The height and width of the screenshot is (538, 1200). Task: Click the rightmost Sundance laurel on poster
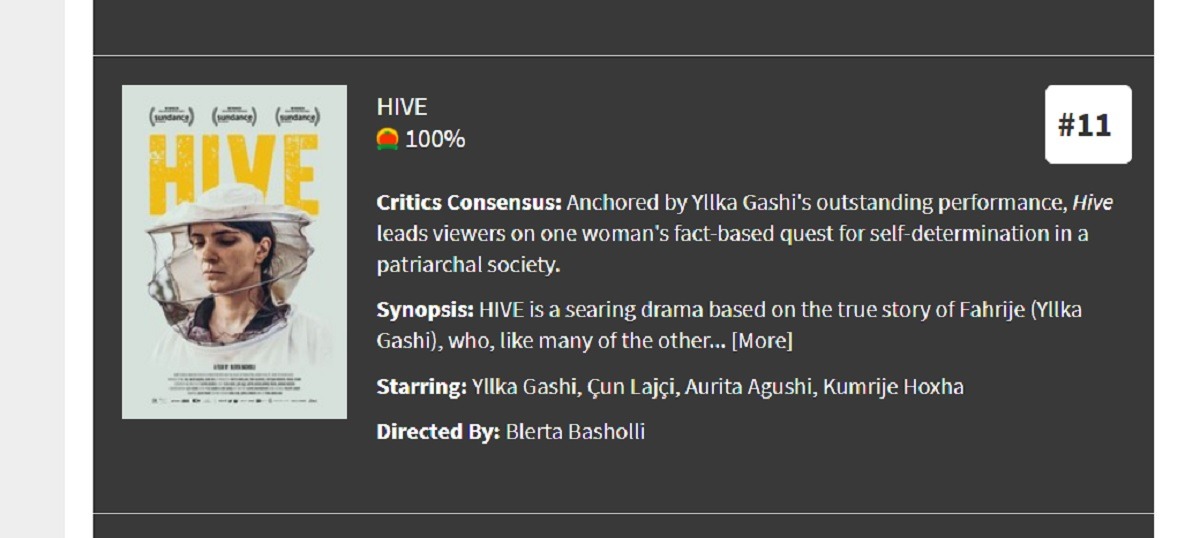[x=298, y=116]
